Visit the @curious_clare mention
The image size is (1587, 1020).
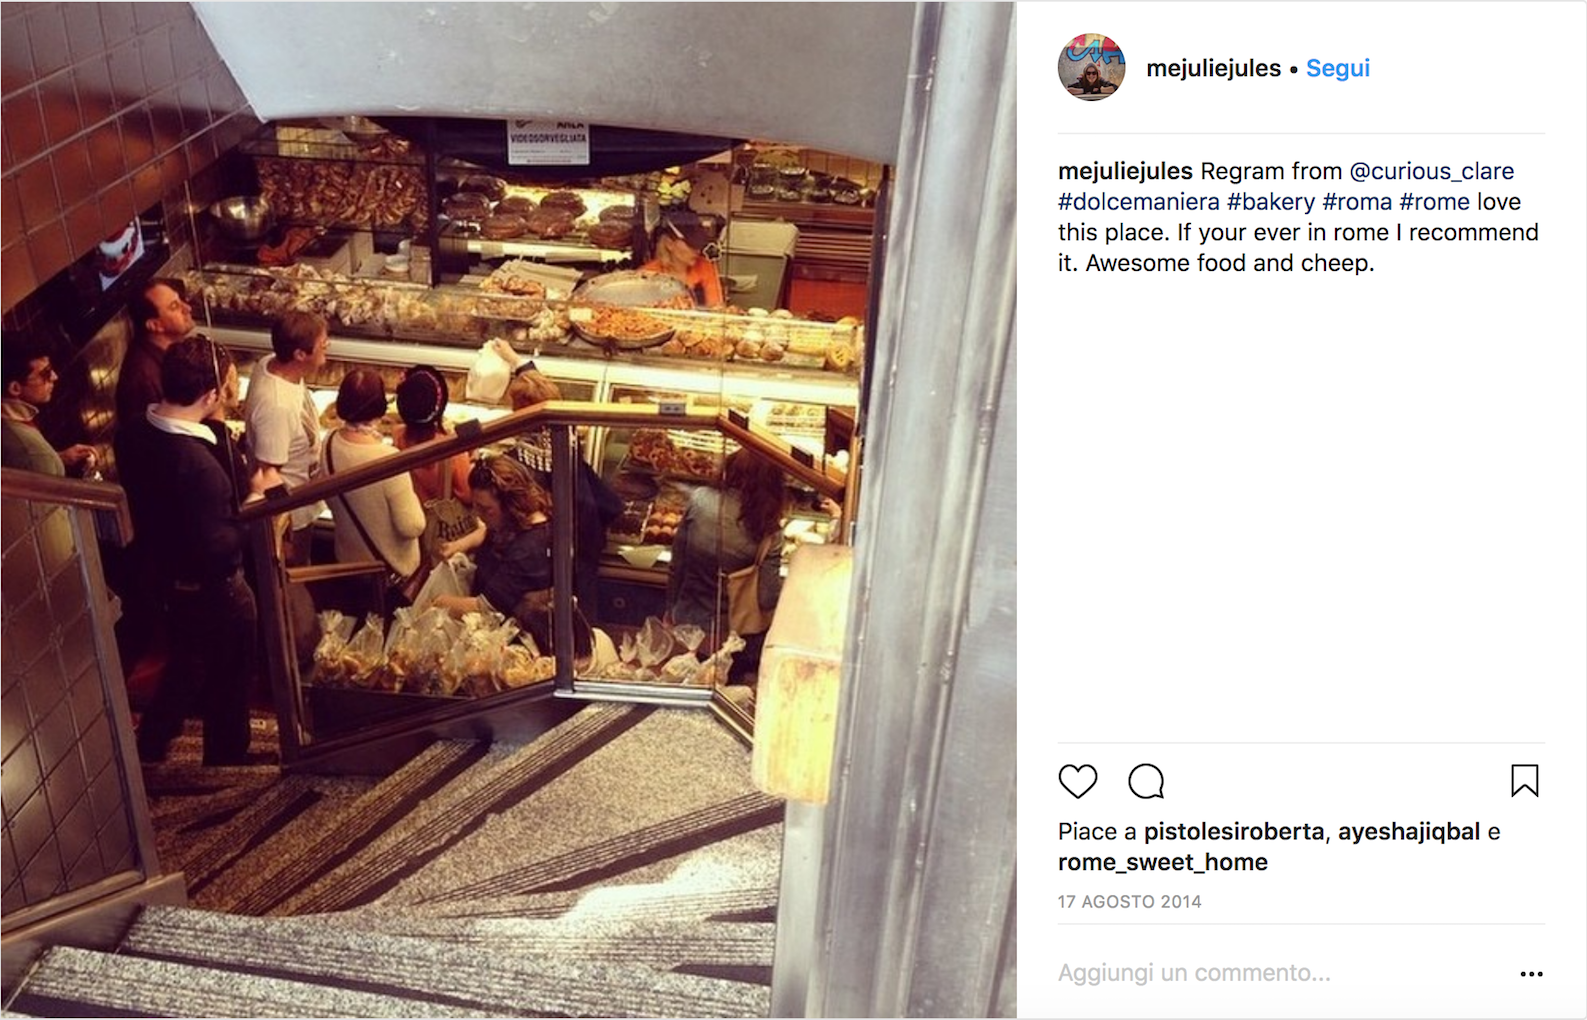(x=1432, y=171)
